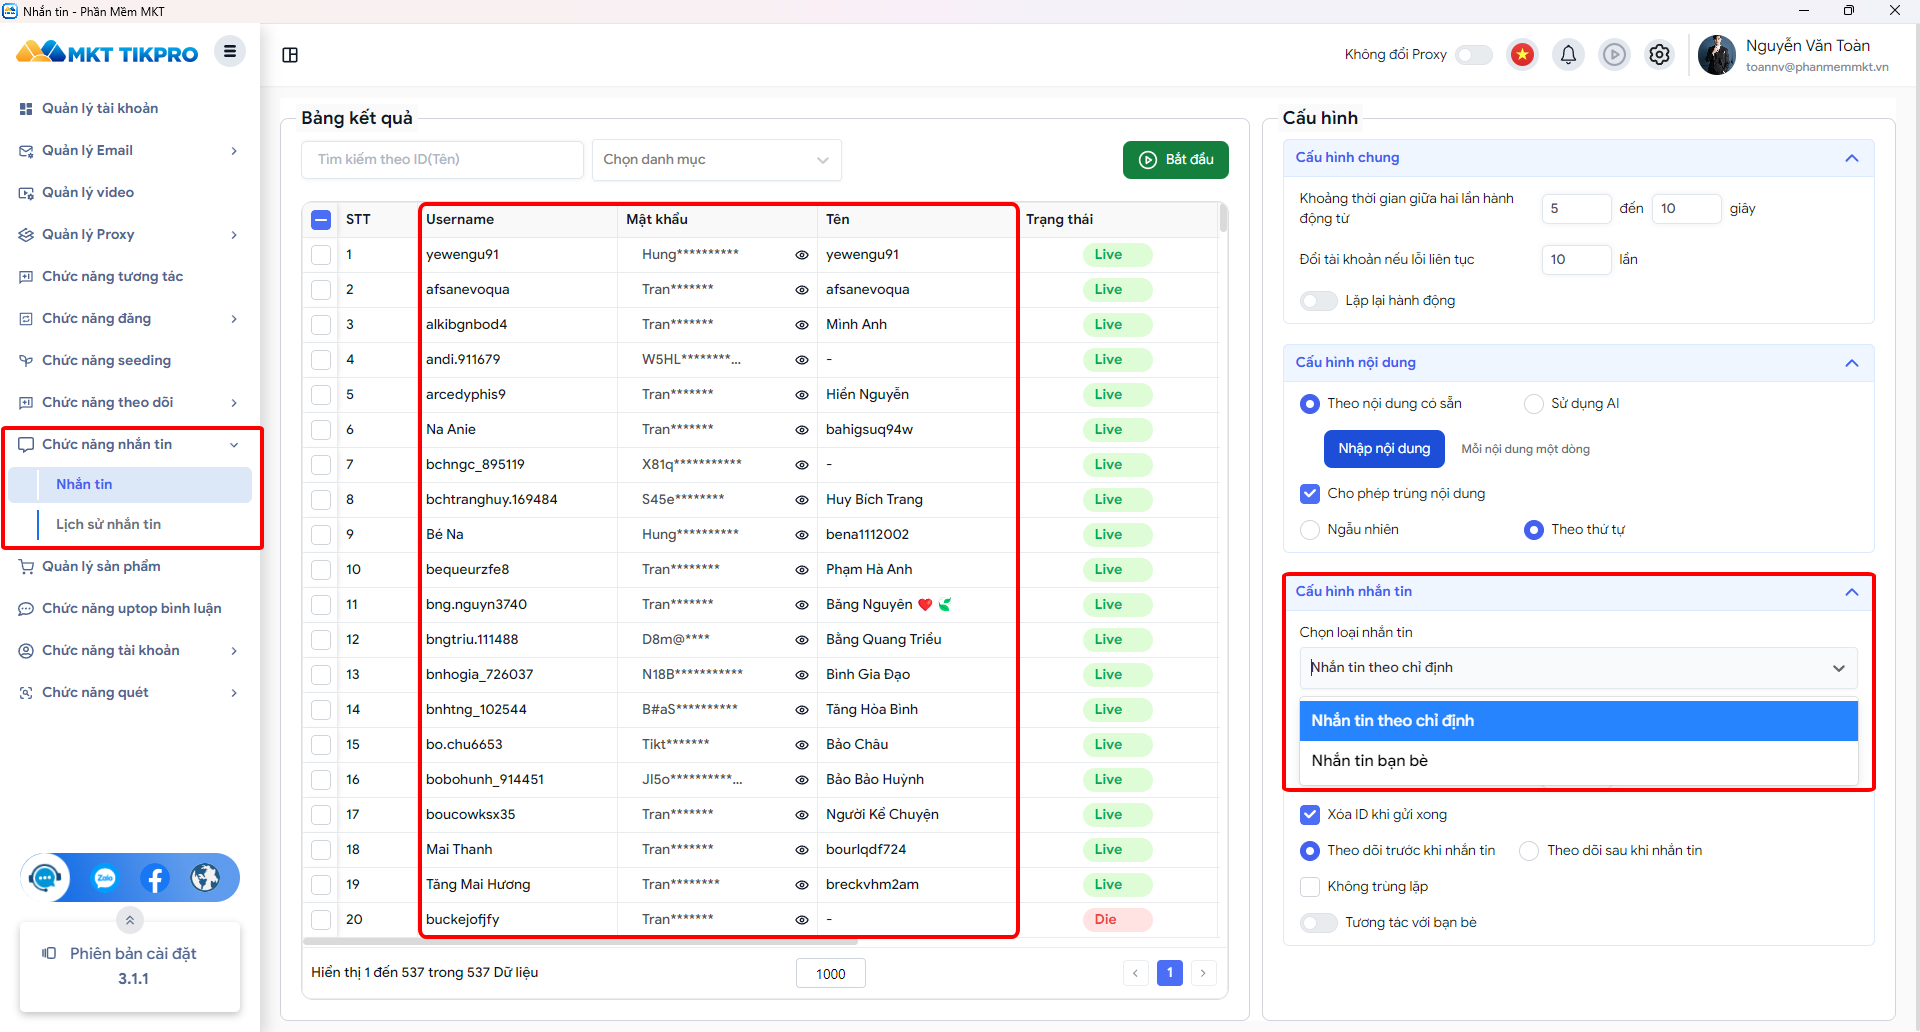Open the Zalo chat icon
Image resolution: width=1920 pixels, height=1032 pixels.
coord(105,878)
